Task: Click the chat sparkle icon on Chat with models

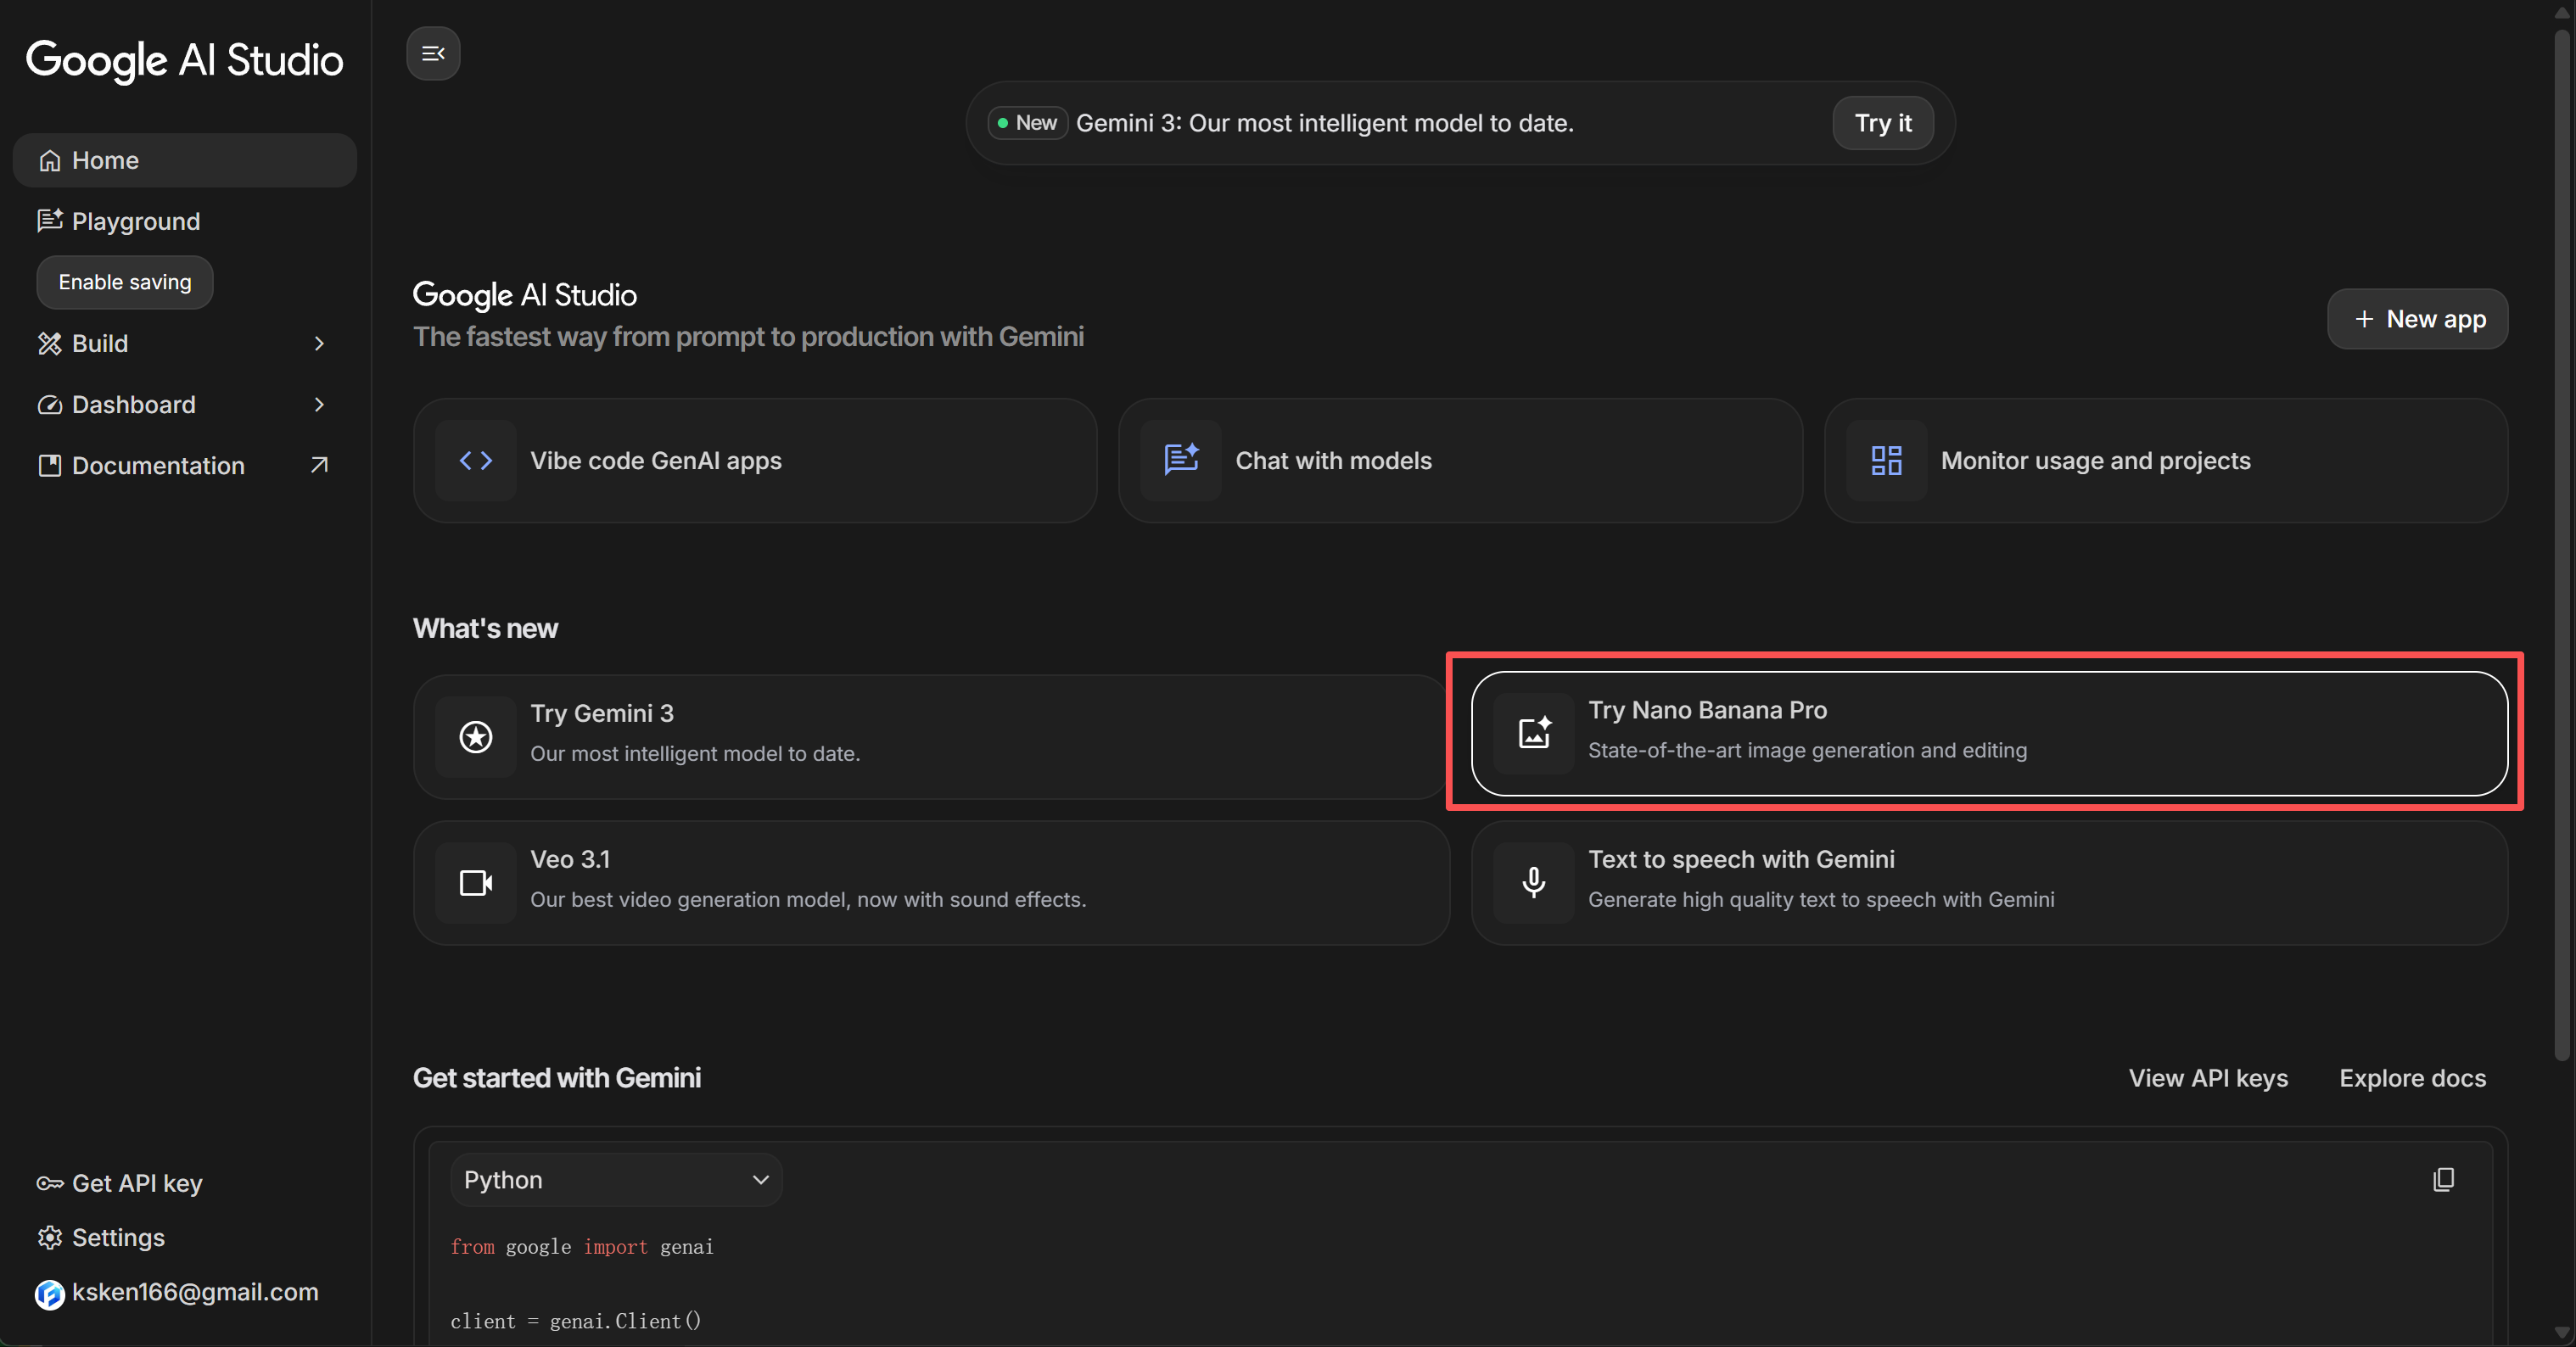Action: point(1181,461)
